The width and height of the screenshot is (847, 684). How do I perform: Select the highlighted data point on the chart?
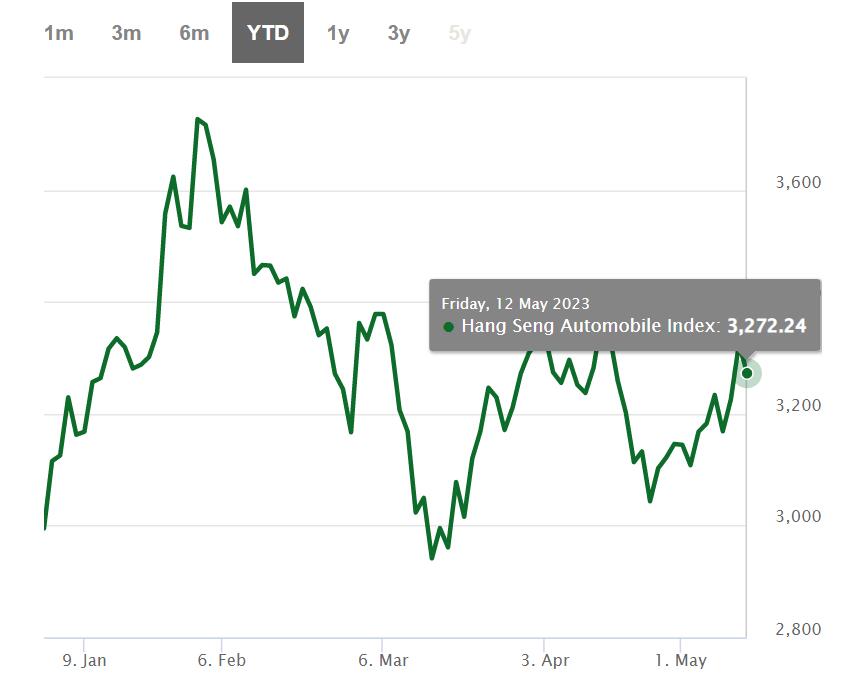746,374
